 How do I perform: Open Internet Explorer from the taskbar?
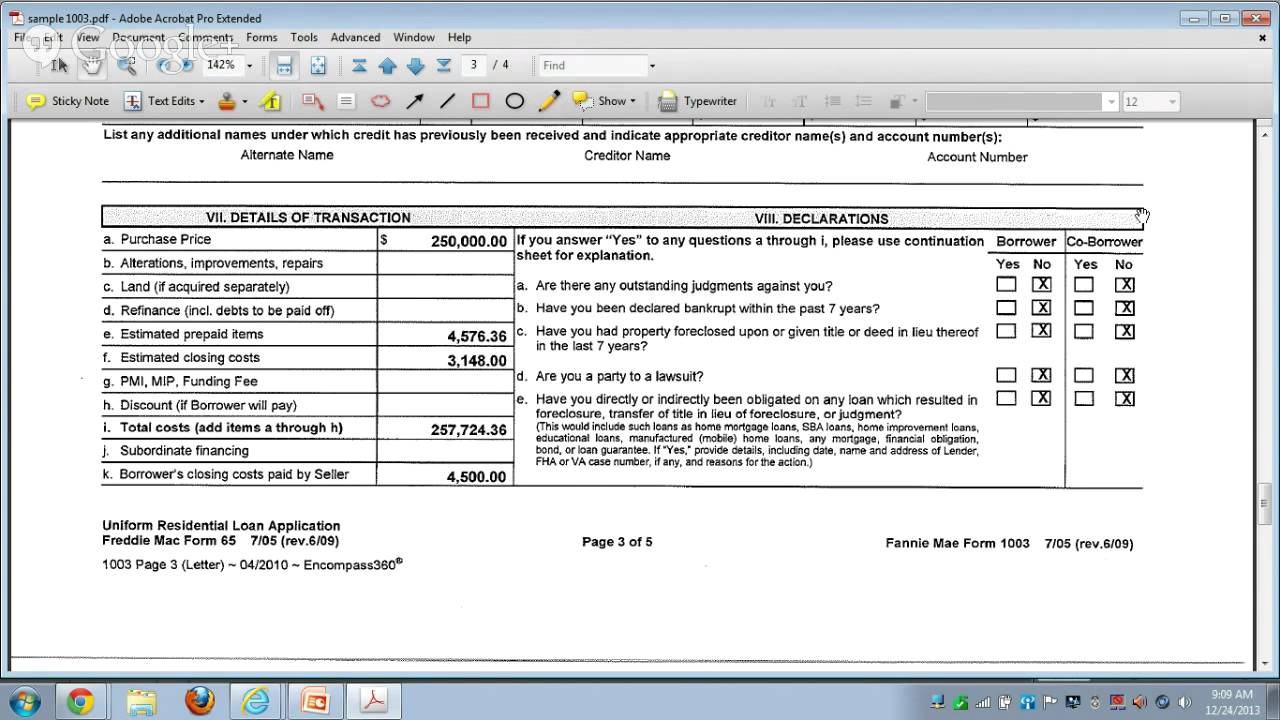point(257,701)
